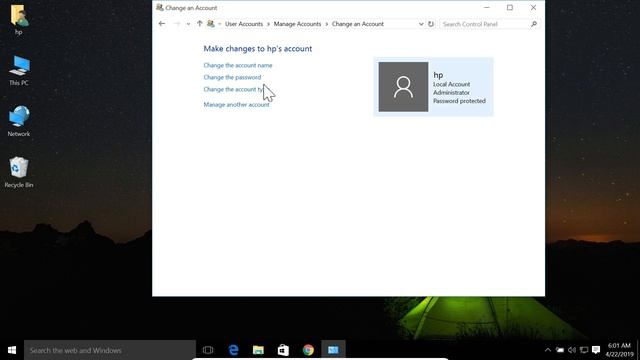Click the search magnifier icon
This screenshot has width=640, height=360.
[534, 24]
